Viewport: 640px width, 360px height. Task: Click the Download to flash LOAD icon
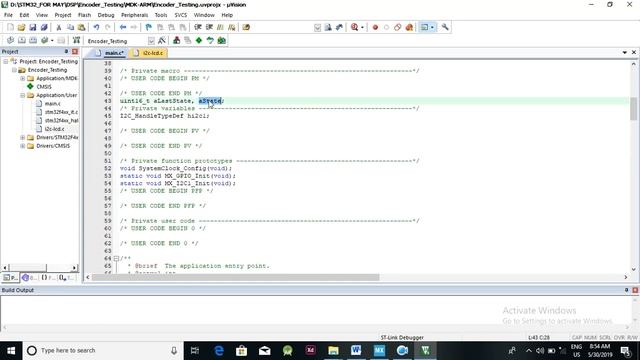tap(76, 40)
